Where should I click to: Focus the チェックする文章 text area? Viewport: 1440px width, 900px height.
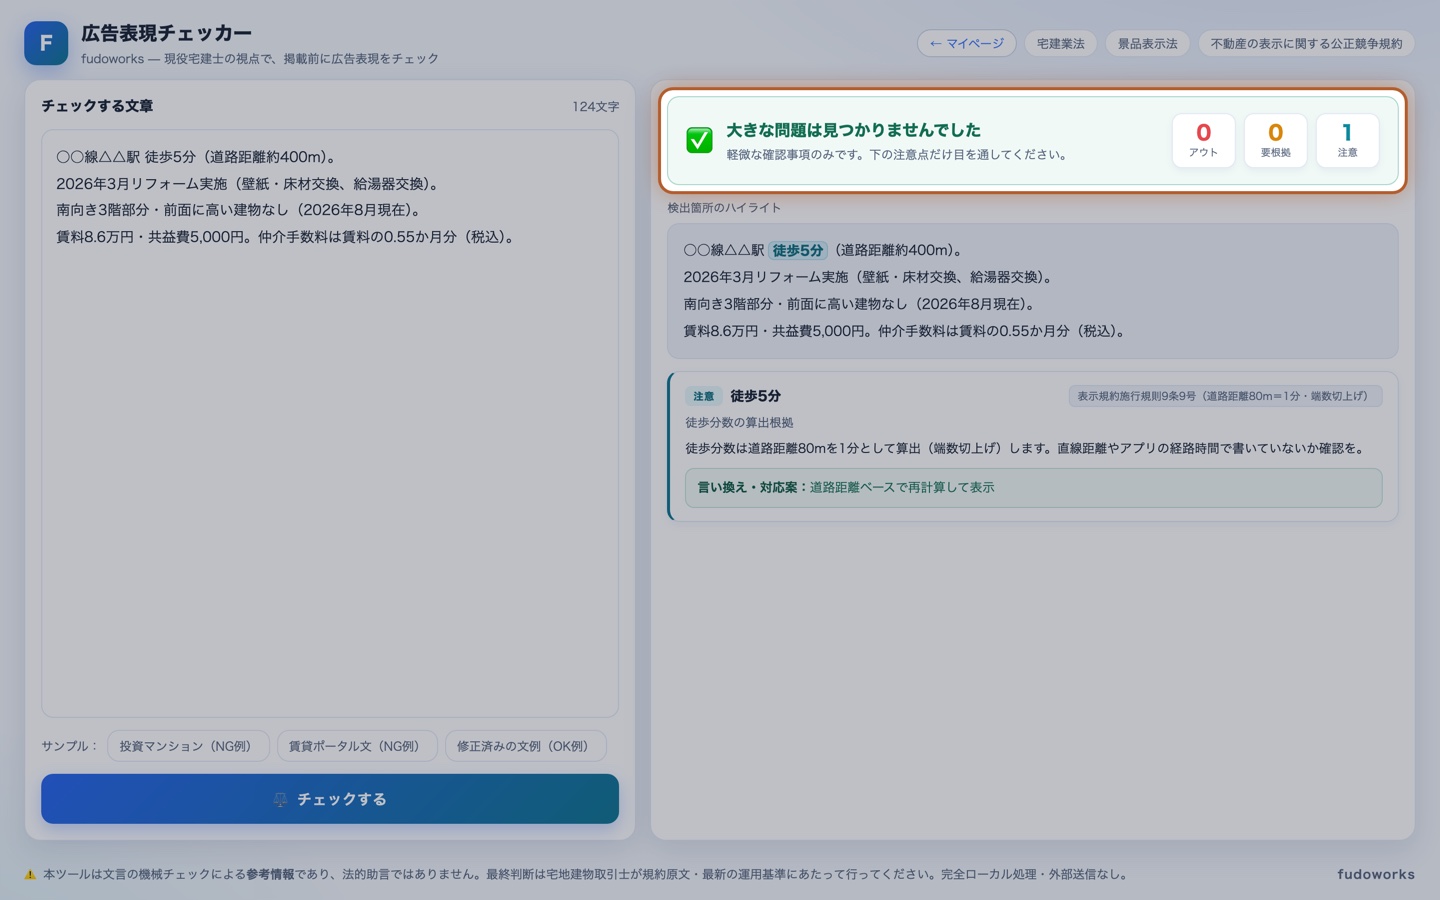click(x=330, y=423)
